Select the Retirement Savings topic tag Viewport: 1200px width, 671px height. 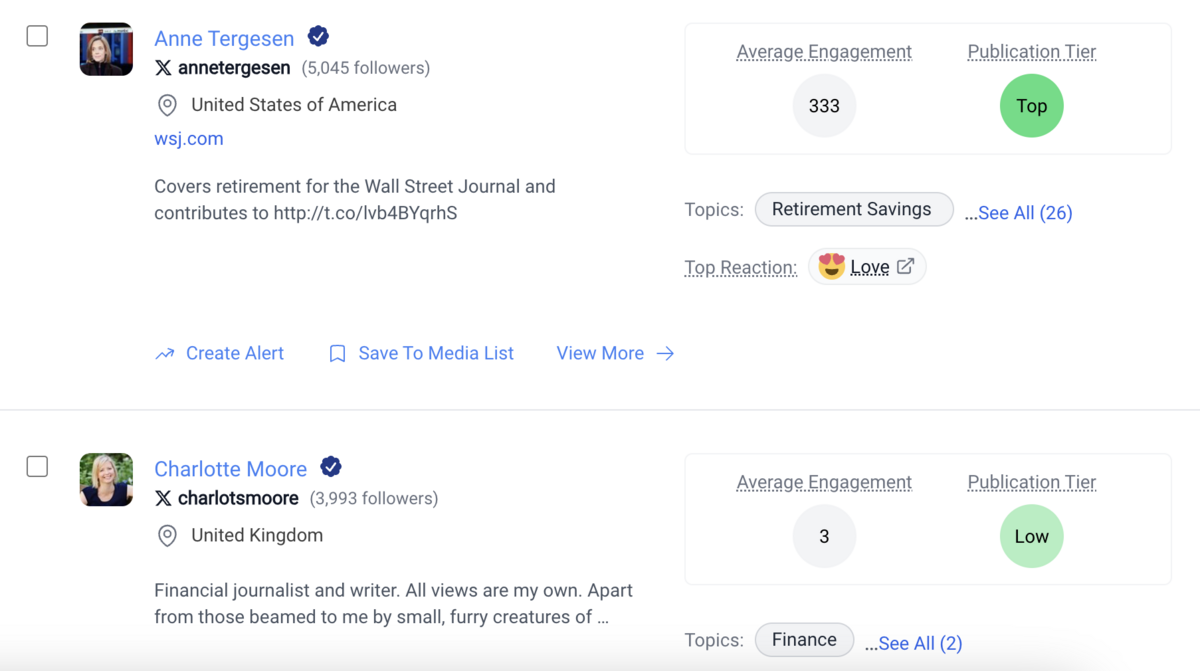pos(853,209)
